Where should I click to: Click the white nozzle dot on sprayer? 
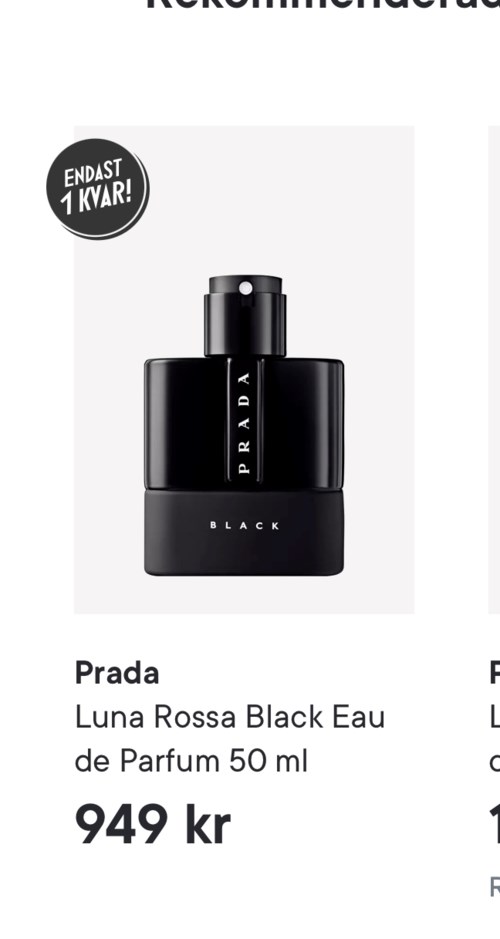click(x=246, y=288)
